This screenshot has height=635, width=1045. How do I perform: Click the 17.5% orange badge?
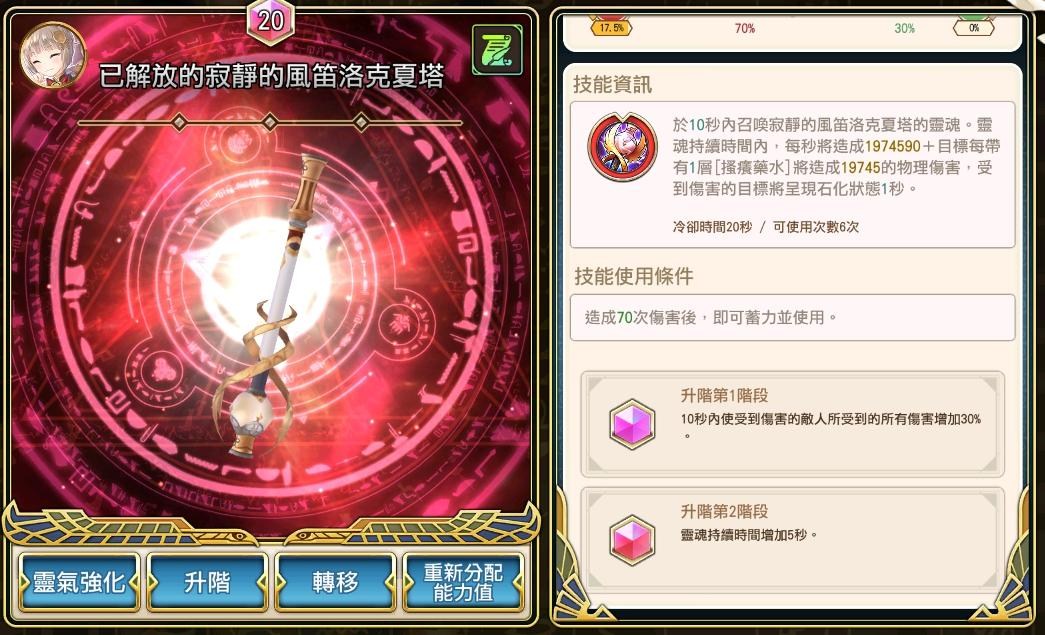click(x=611, y=28)
